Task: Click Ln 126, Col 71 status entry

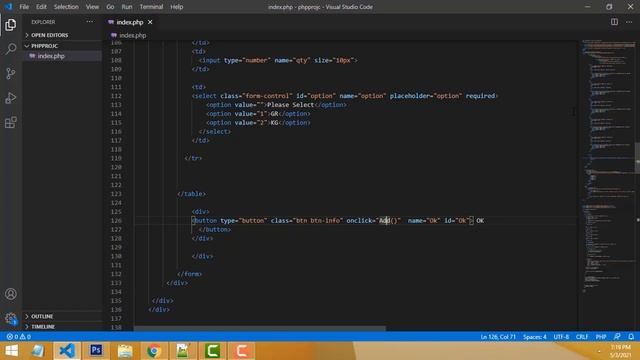Action: coord(498,337)
